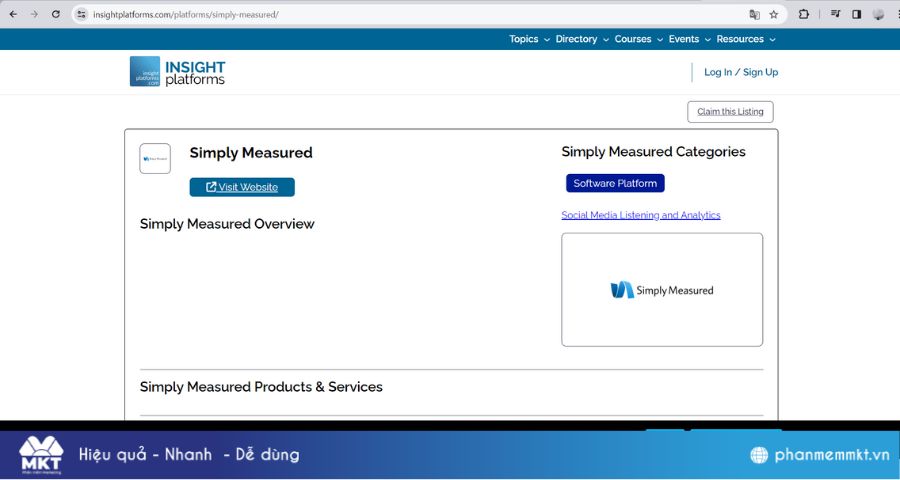Open Social Media Listening and Analytics link
The height and width of the screenshot is (480, 900).
(641, 215)
